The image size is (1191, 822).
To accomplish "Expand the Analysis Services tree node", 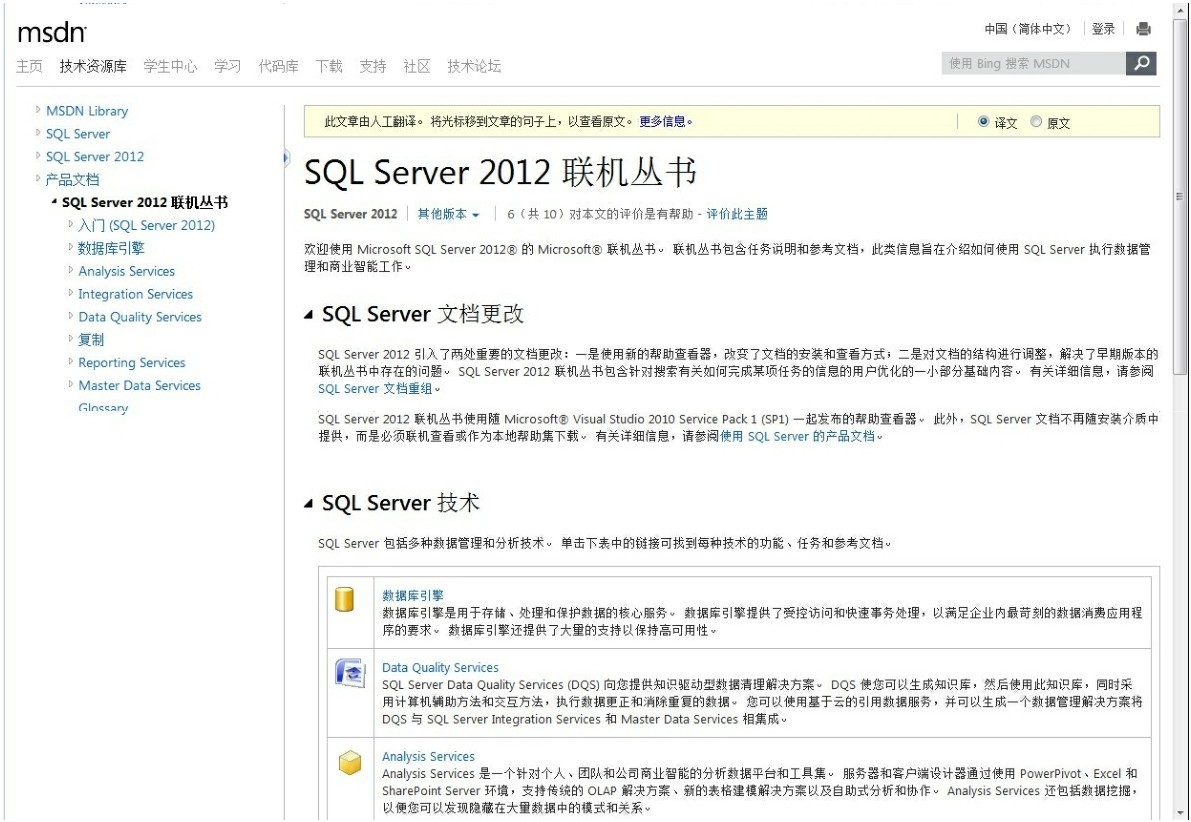I will tap(71, 270).
